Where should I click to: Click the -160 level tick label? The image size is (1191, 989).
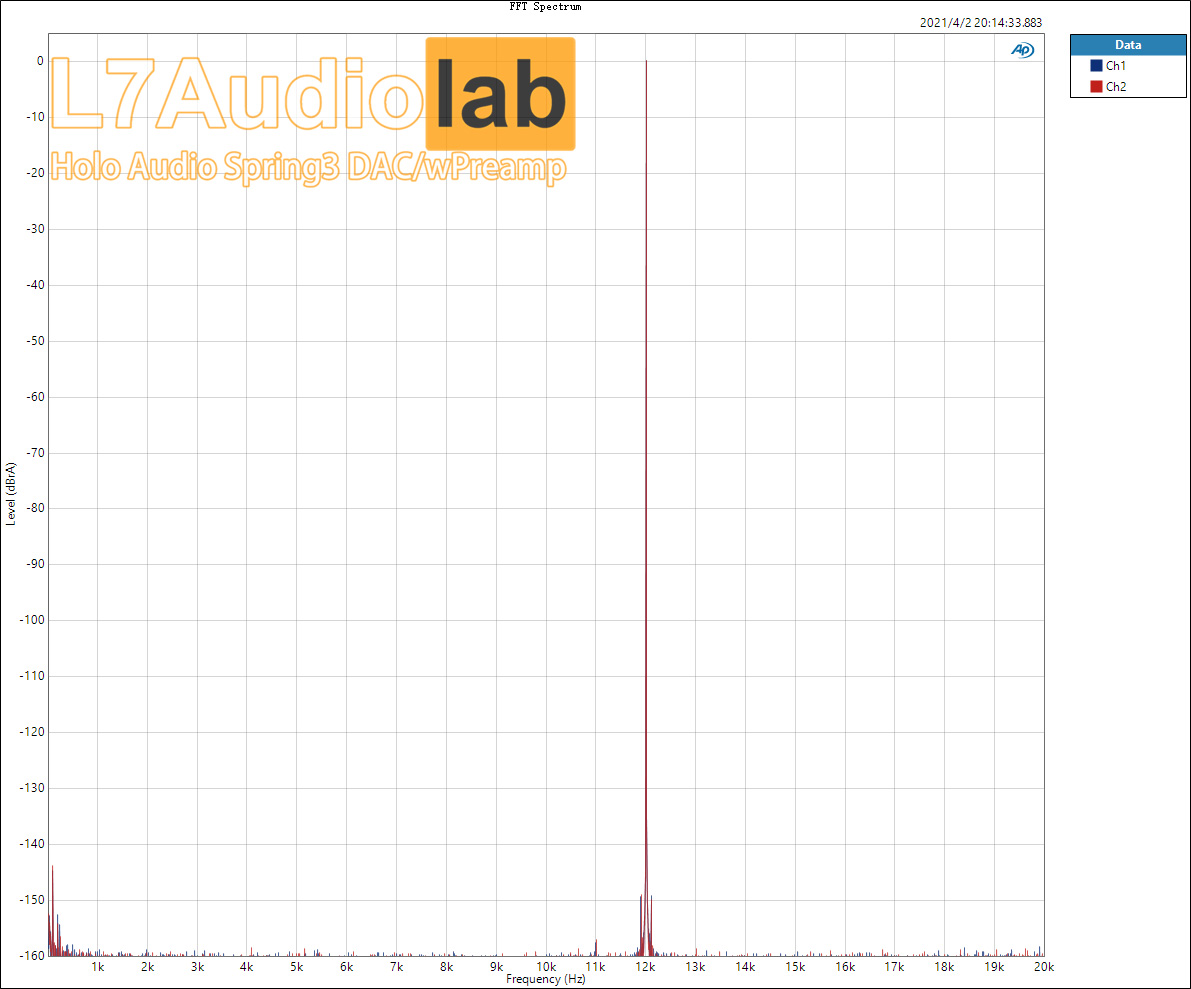tap(29, 955)
